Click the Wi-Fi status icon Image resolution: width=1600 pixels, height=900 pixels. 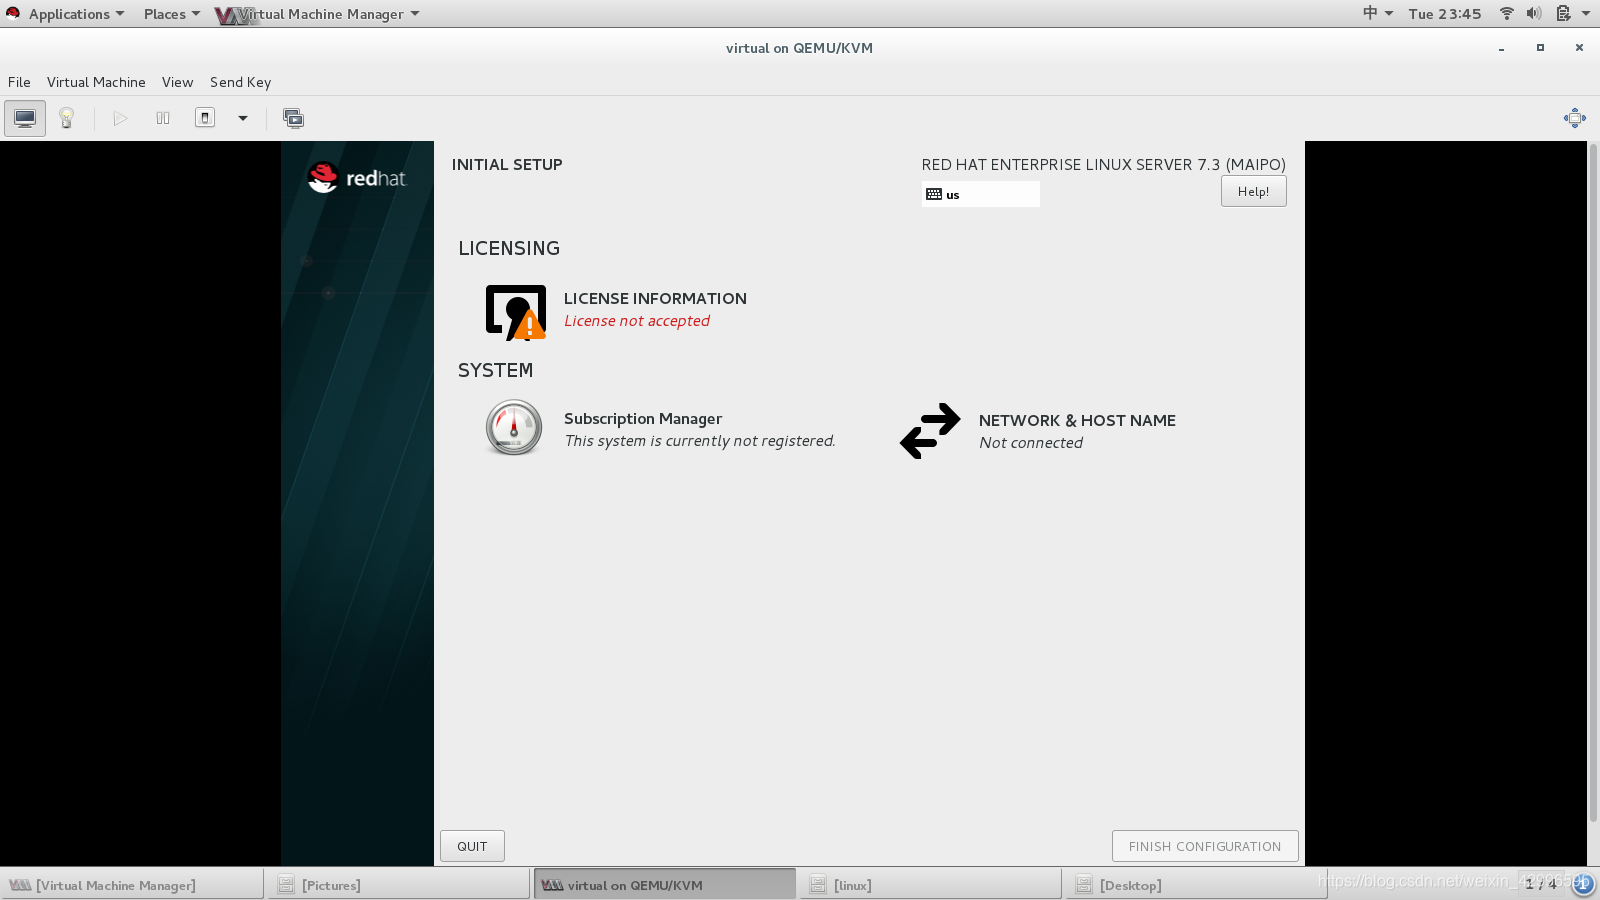pyautogui.click(x=1506, y=13)
